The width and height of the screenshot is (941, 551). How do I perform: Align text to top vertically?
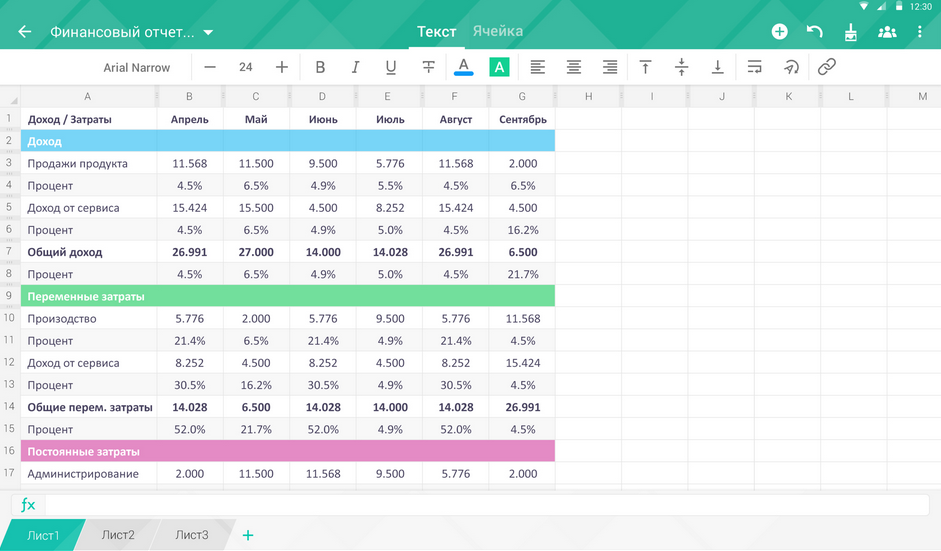pyautogui.click(x=645, y=67)
